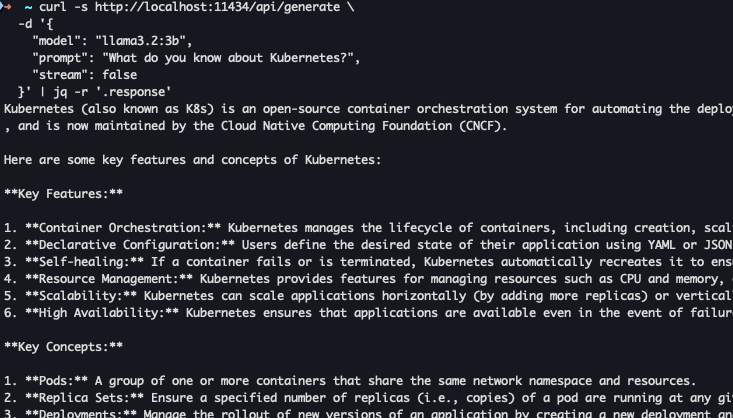The height and width of the screenshot is (418, 733).
Task: Click the "Pods" list item
Action: click(x=350, y=381)
